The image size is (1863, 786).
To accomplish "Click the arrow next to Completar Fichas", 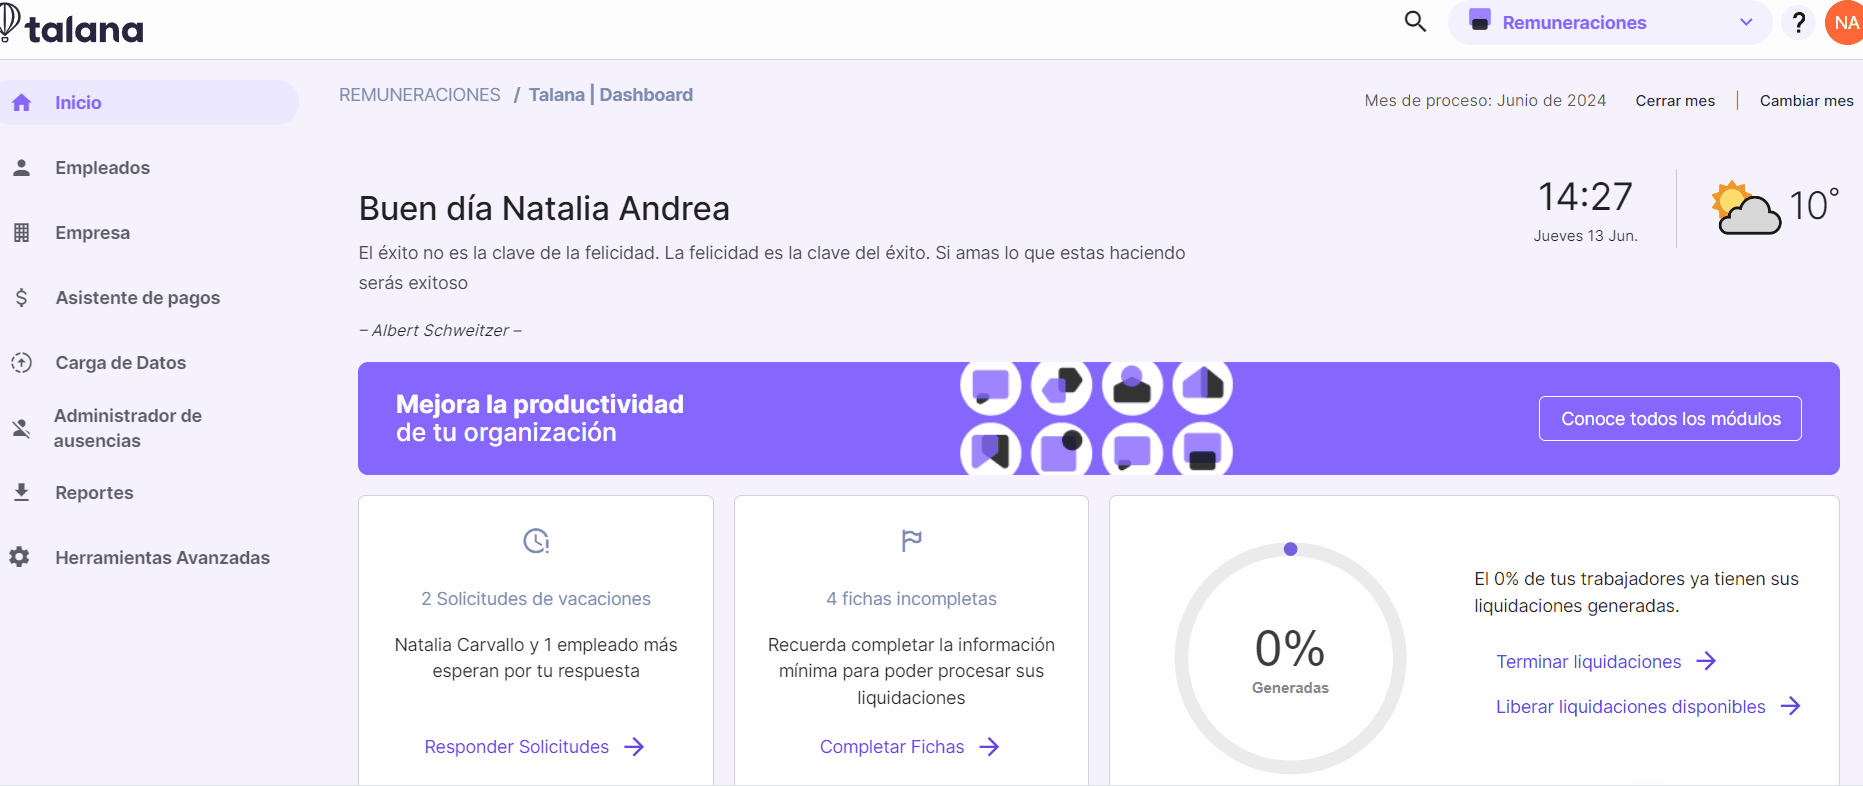I will click(x=989, y=747).
